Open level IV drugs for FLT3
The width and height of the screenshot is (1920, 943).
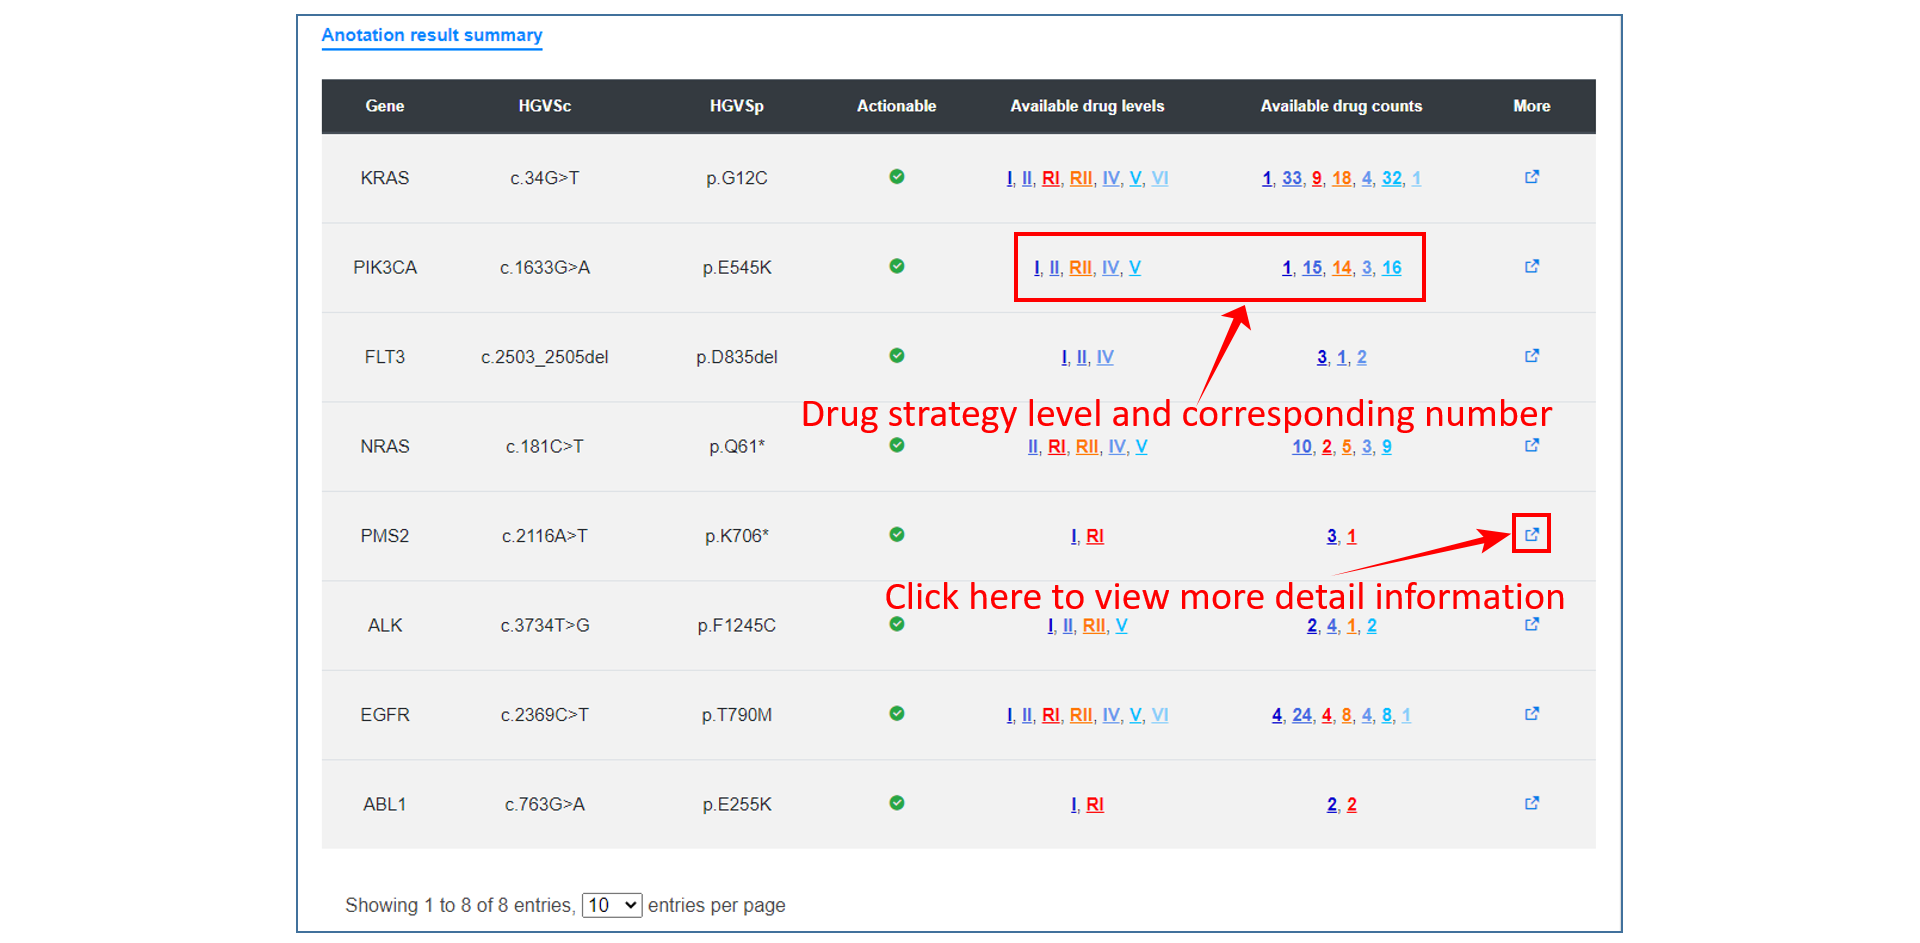point(1105,357)
